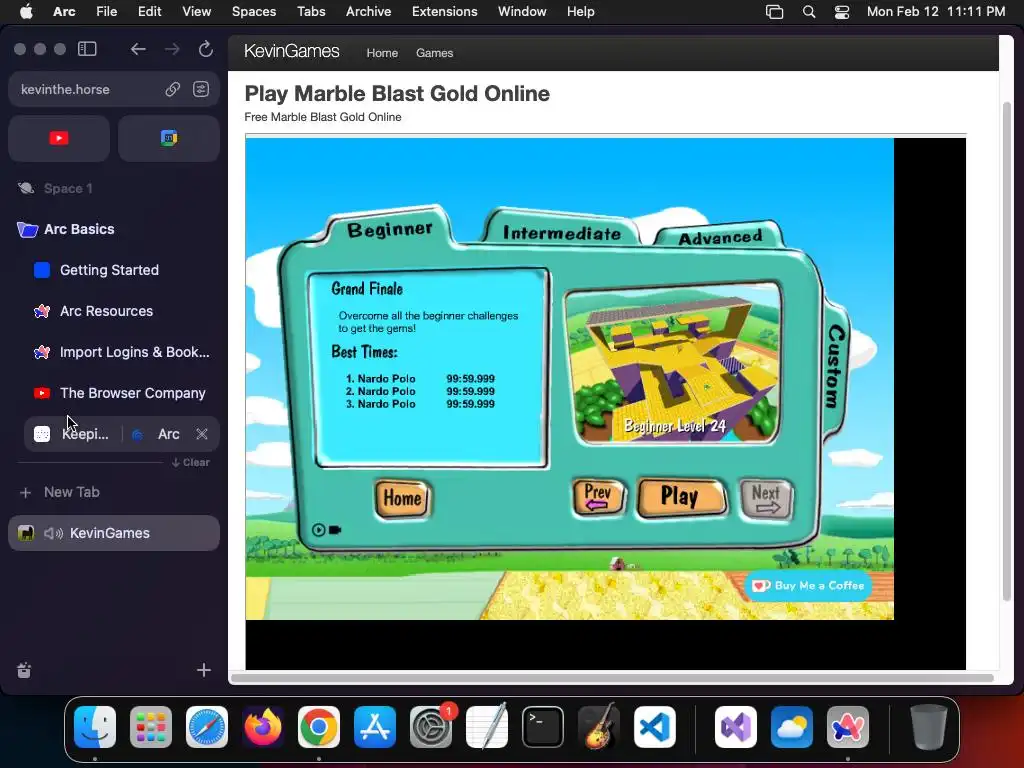
Task: Open the View menu
Action: tap(196, 11)
